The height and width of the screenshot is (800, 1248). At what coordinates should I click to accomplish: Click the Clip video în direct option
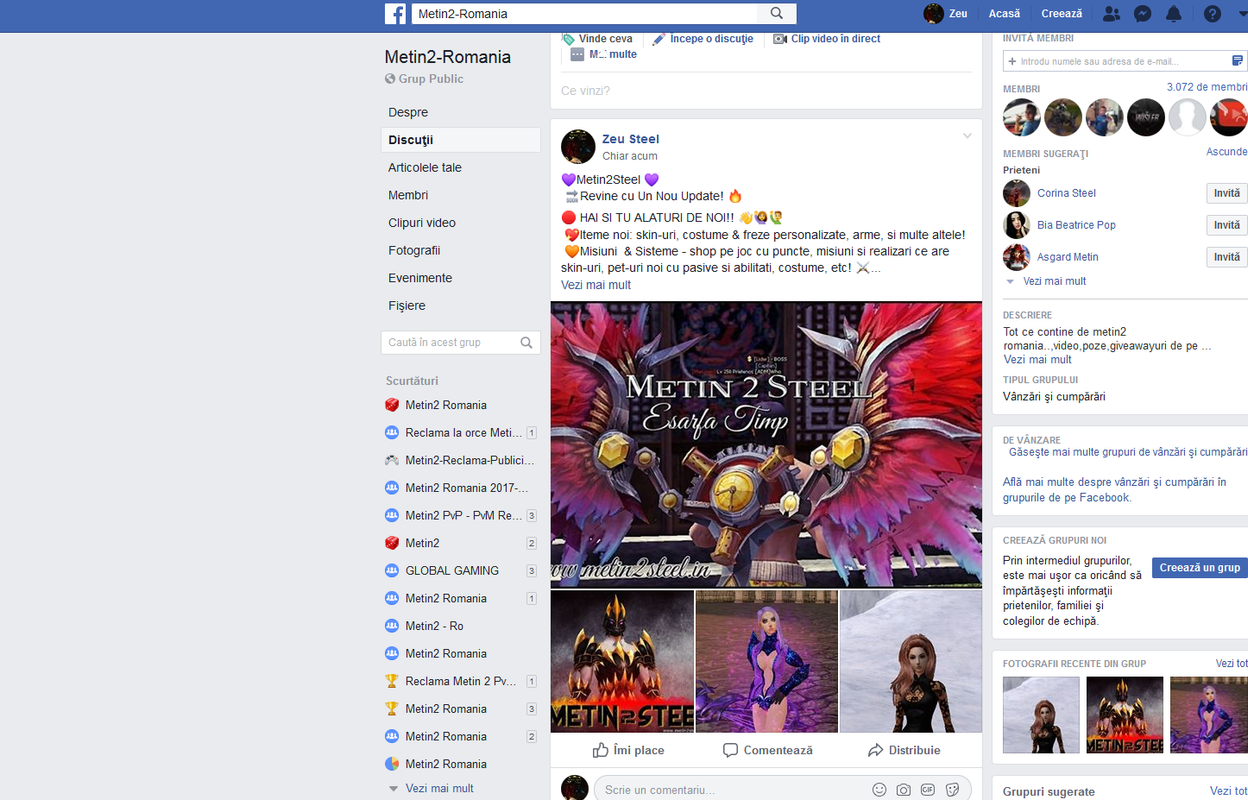[x=827, y=39]
